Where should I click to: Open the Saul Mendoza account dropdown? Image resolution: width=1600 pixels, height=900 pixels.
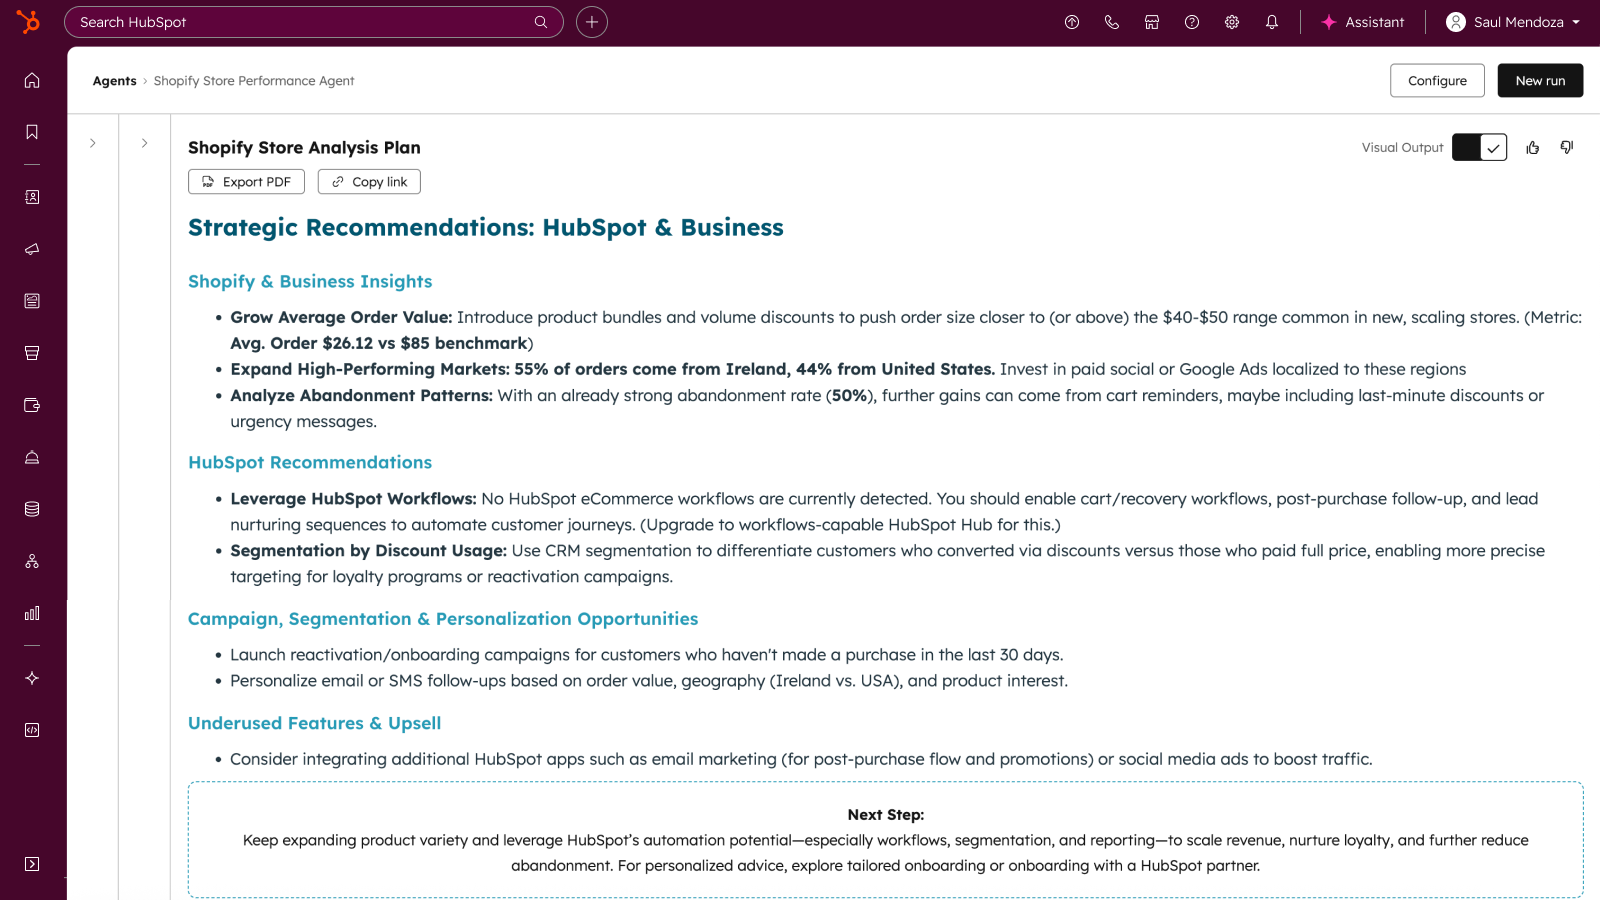click(1511, 21)
